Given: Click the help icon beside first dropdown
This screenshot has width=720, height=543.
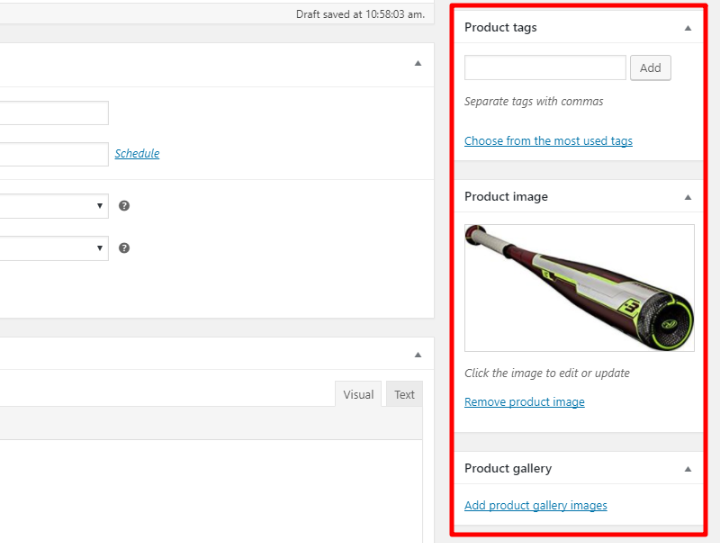Looking at the screenshot, I should (x=124, y=206).
